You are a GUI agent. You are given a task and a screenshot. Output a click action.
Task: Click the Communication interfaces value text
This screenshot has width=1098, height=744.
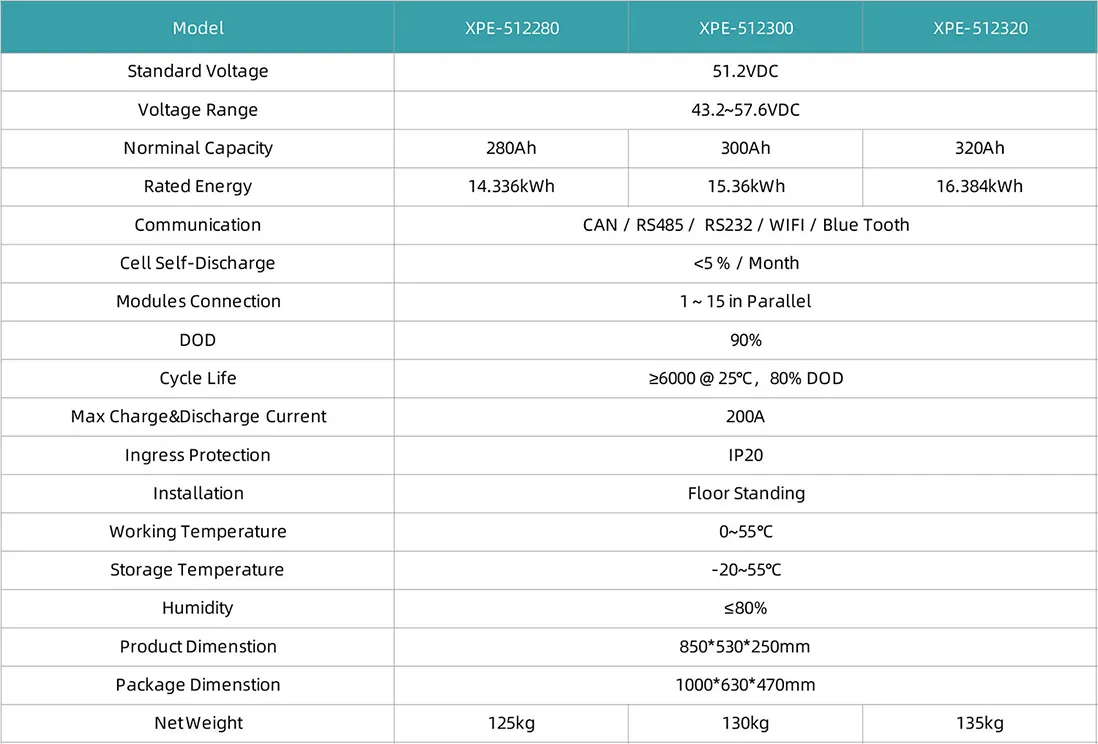(746, 225)
